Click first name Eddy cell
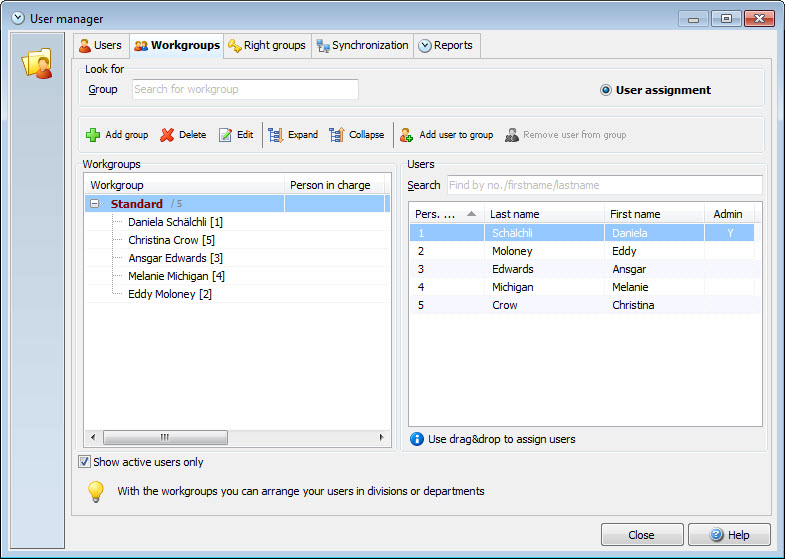This screenshot has height=559, width=785. click(x=654, y=251)
